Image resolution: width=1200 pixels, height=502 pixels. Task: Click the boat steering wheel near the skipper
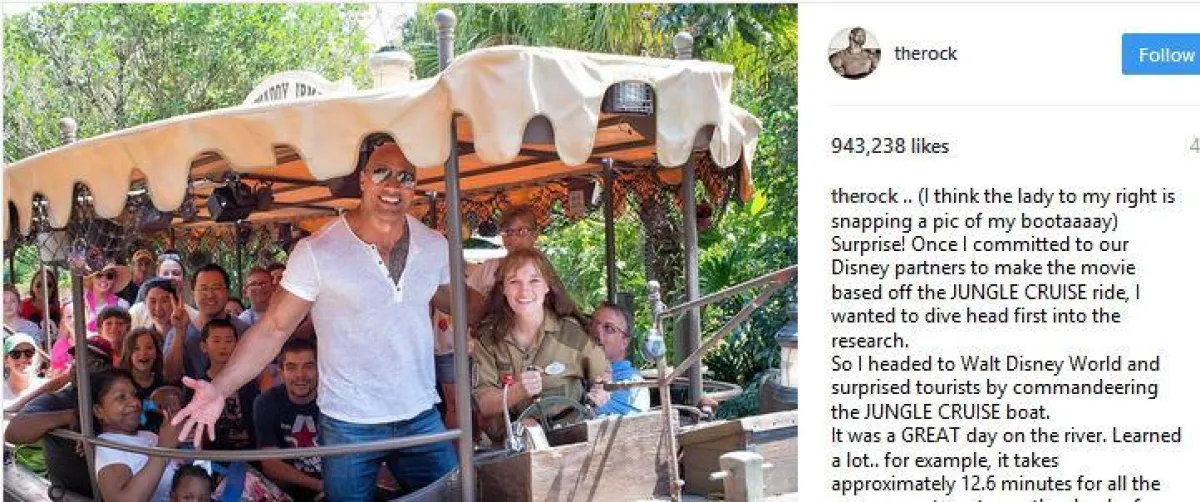tap(547, 417)
